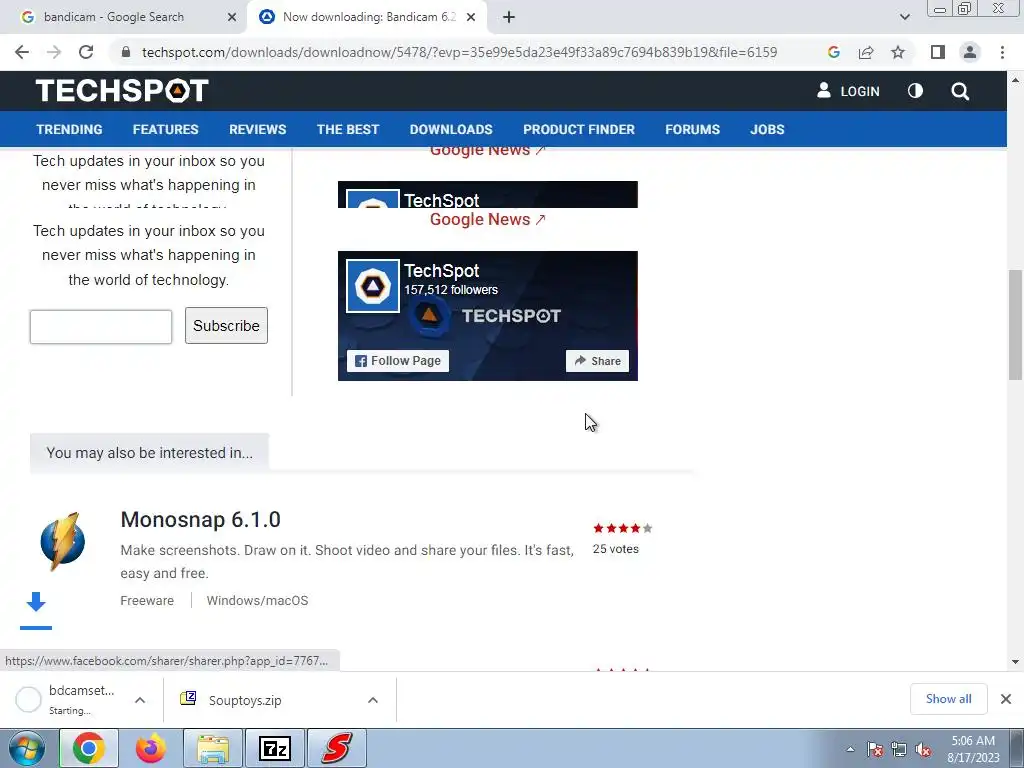Switch to bandicam Google Search tab
Viewport: 1024px width, 768px height.
point(114,18)
